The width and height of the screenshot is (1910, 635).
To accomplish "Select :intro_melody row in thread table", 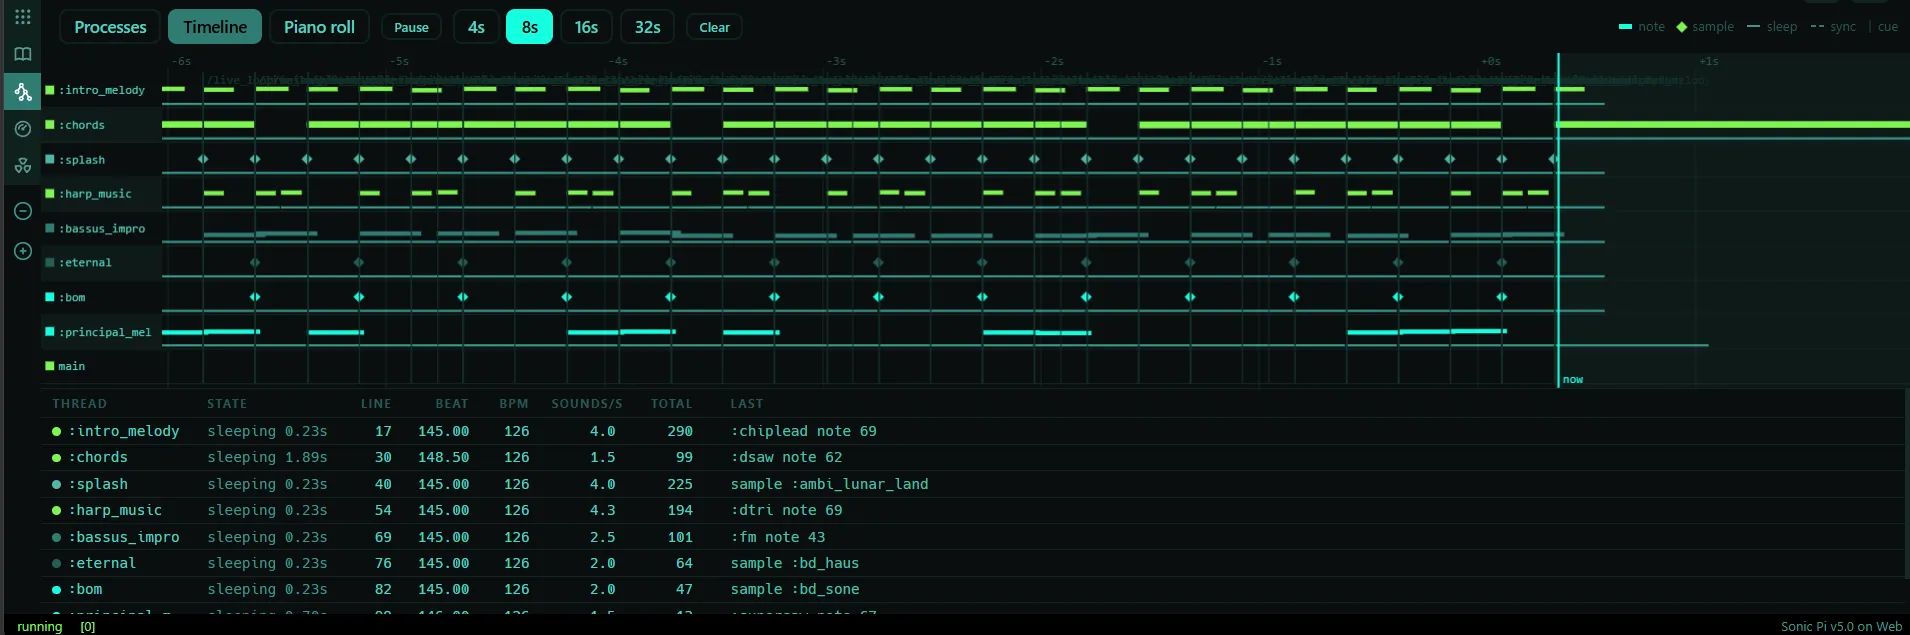I will 974,431.
